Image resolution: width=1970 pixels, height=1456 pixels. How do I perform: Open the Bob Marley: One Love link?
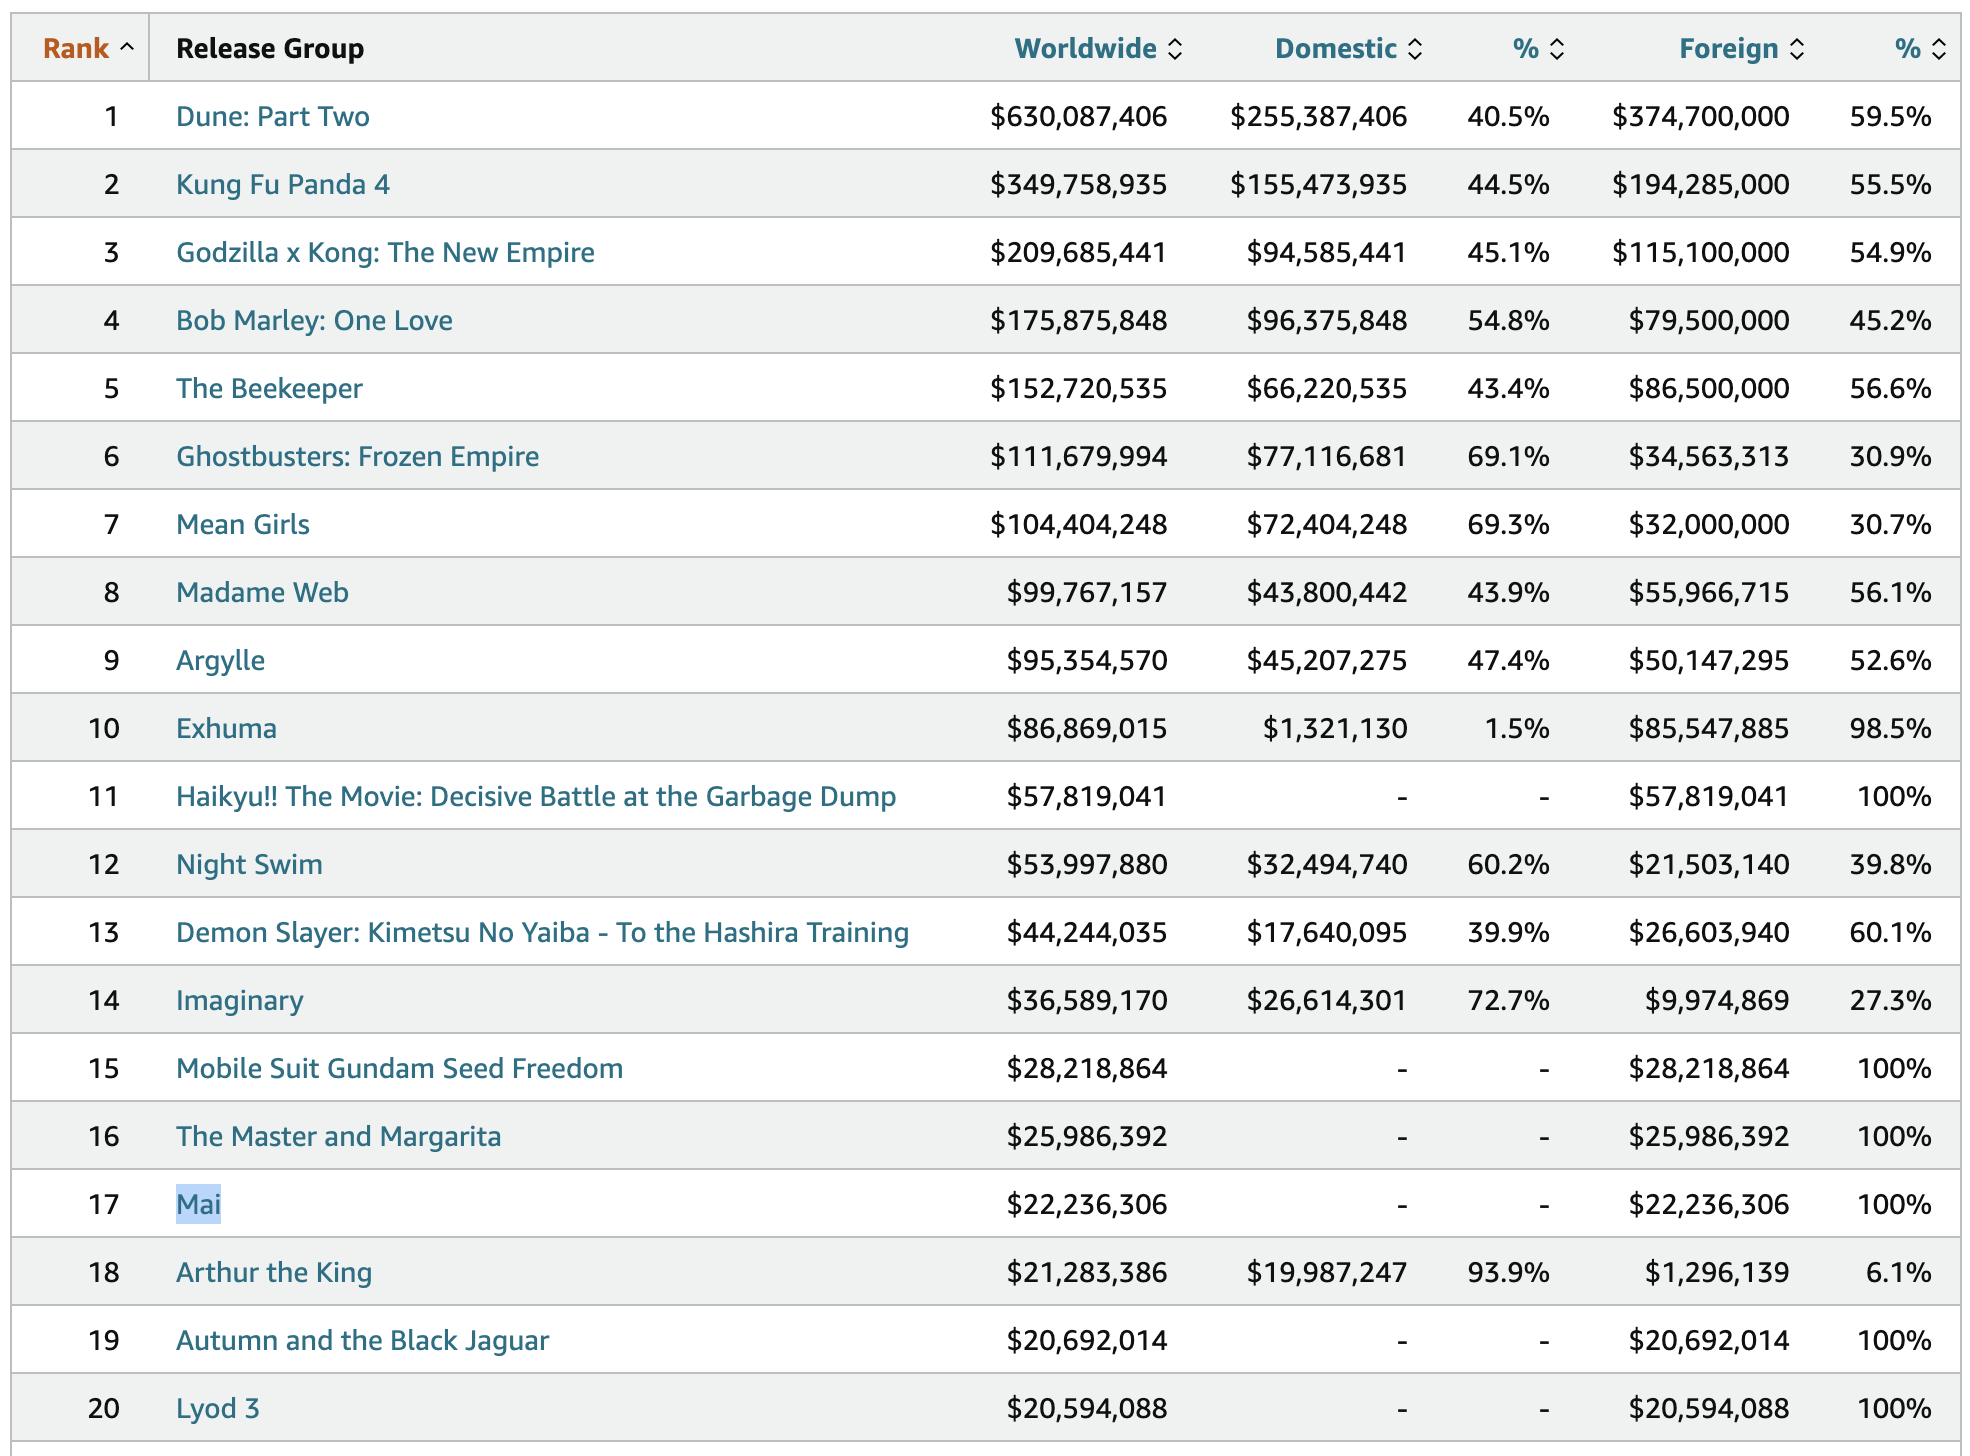click(x=314, y=320)
